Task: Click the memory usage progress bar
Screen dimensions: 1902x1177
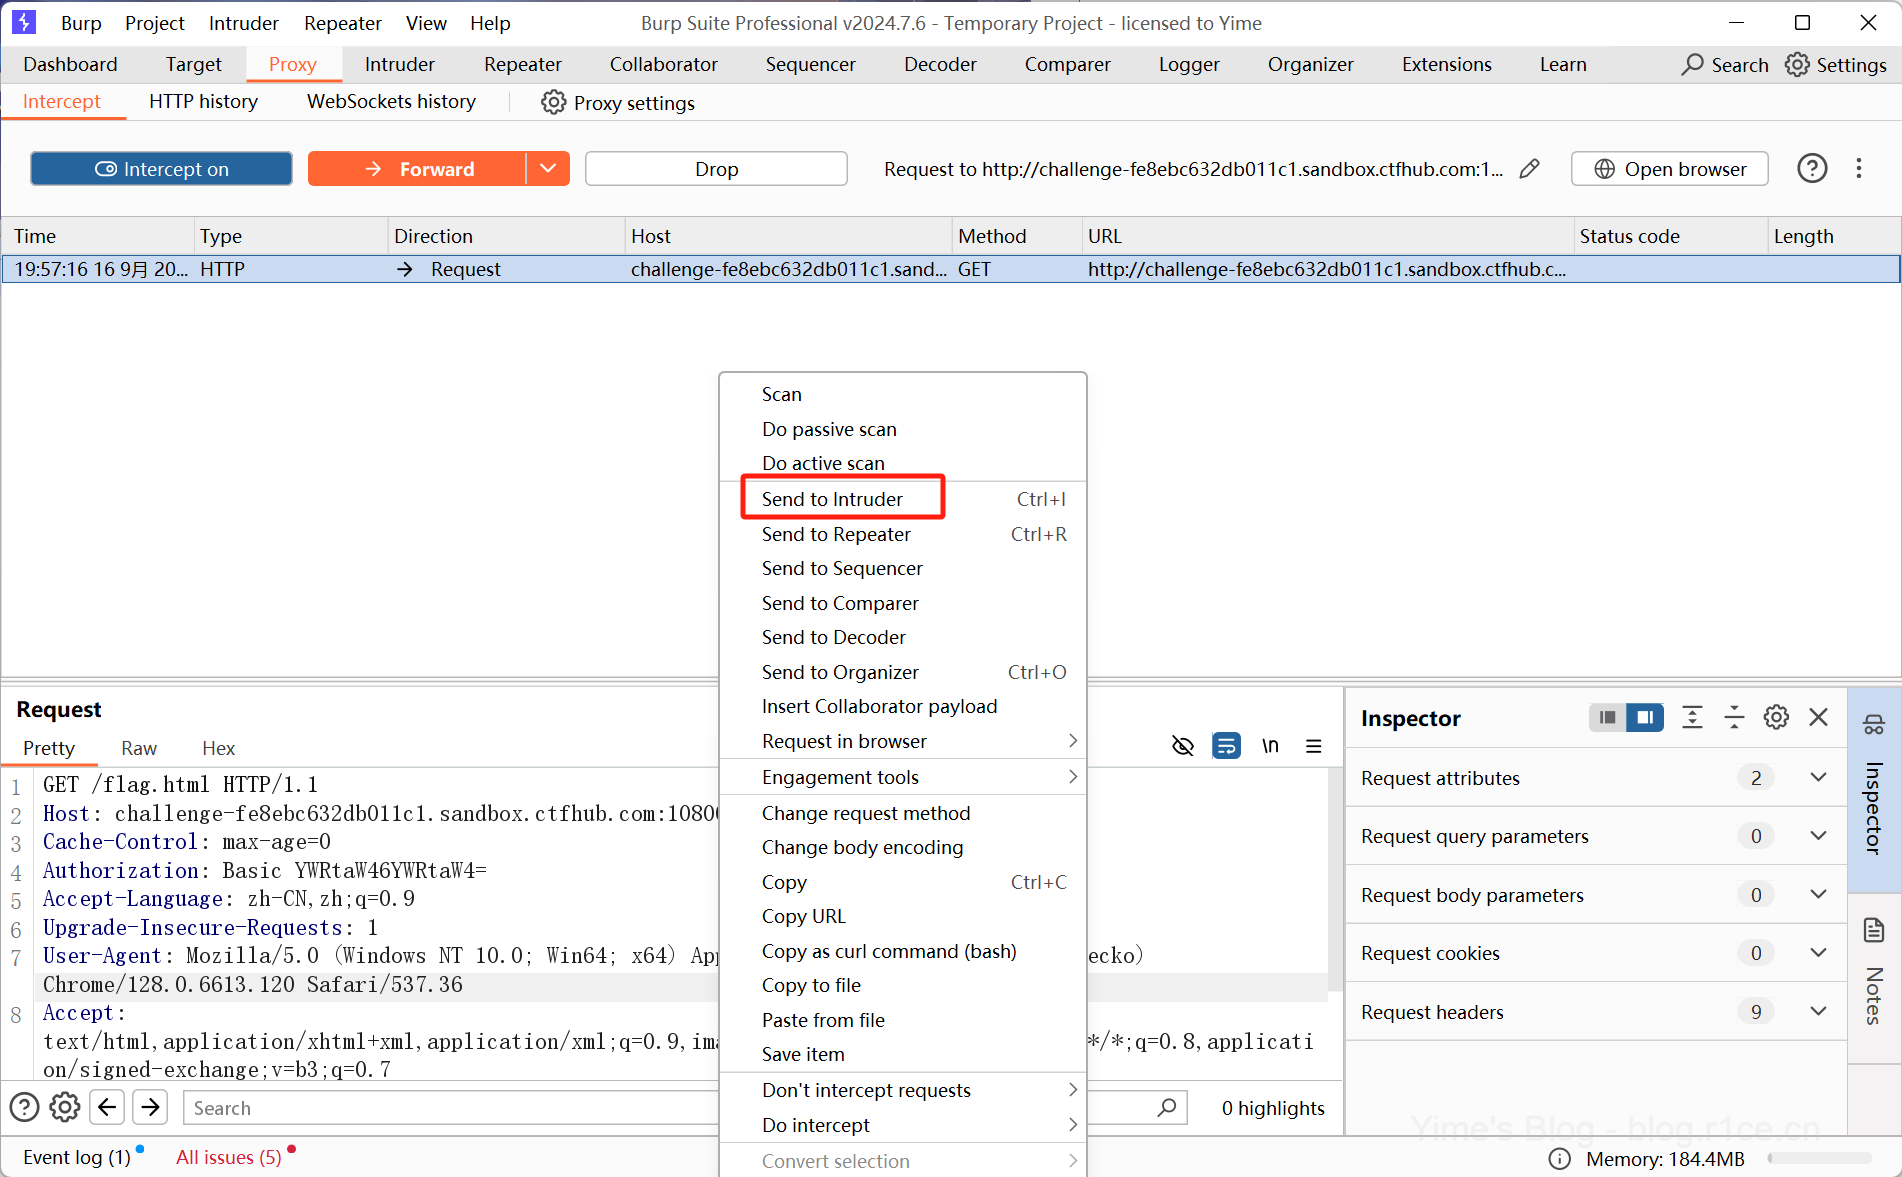Action: (x=1818, y=1159)
